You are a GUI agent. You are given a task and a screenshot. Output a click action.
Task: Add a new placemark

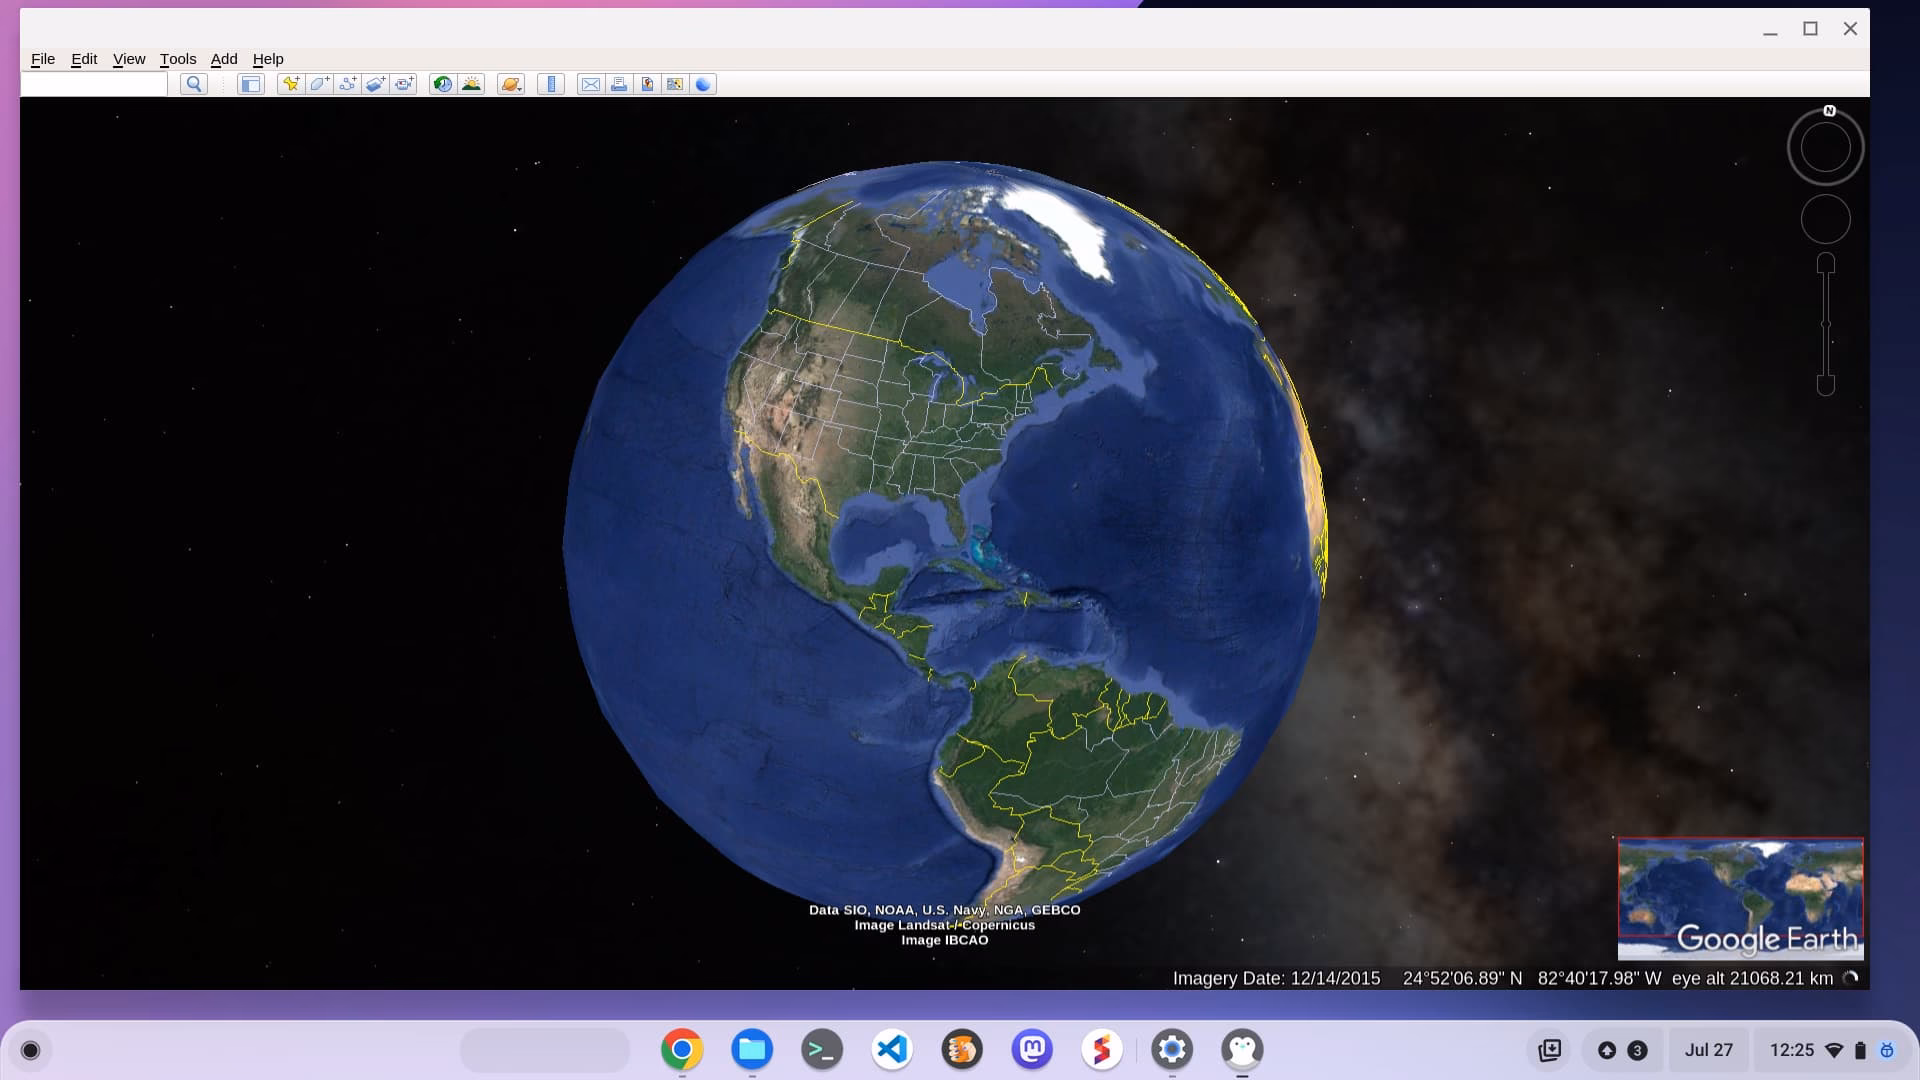[290, 84]
